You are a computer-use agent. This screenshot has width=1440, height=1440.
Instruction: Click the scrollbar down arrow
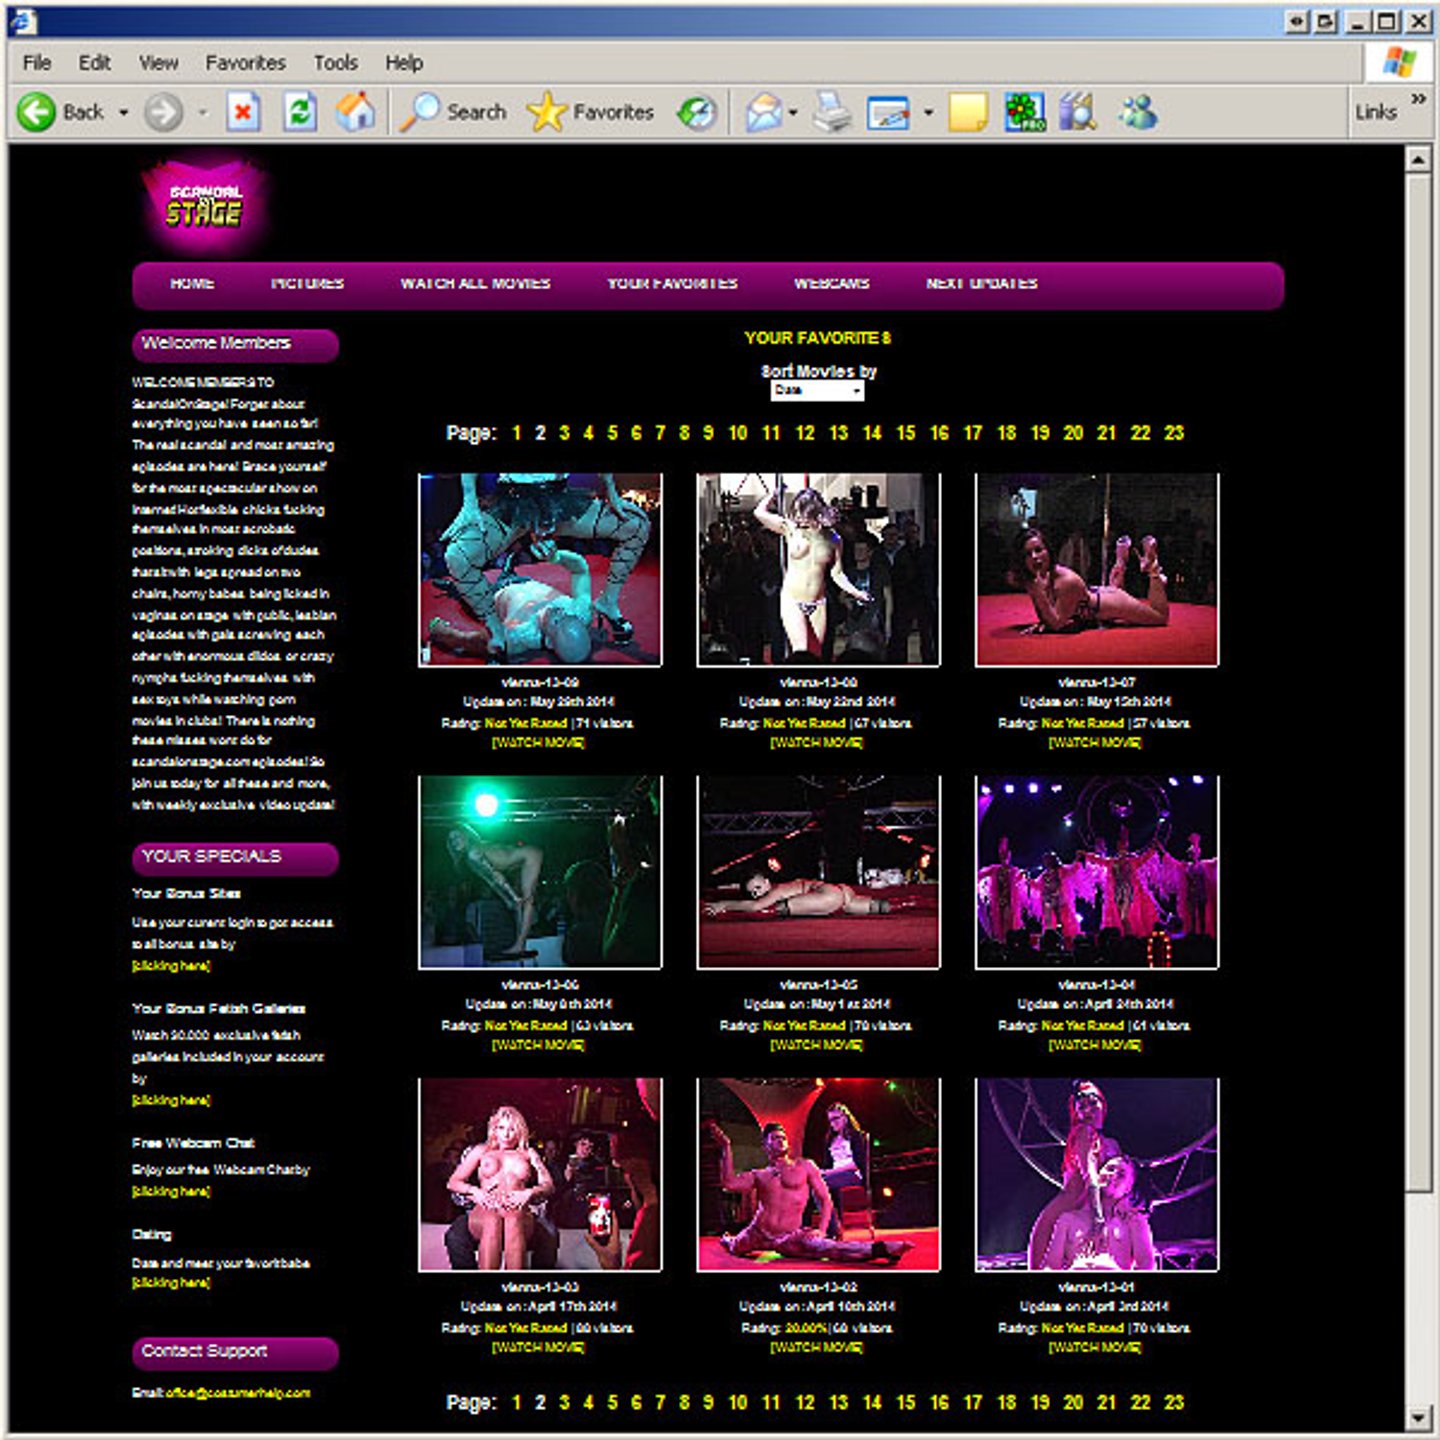coord(1417,1417)
